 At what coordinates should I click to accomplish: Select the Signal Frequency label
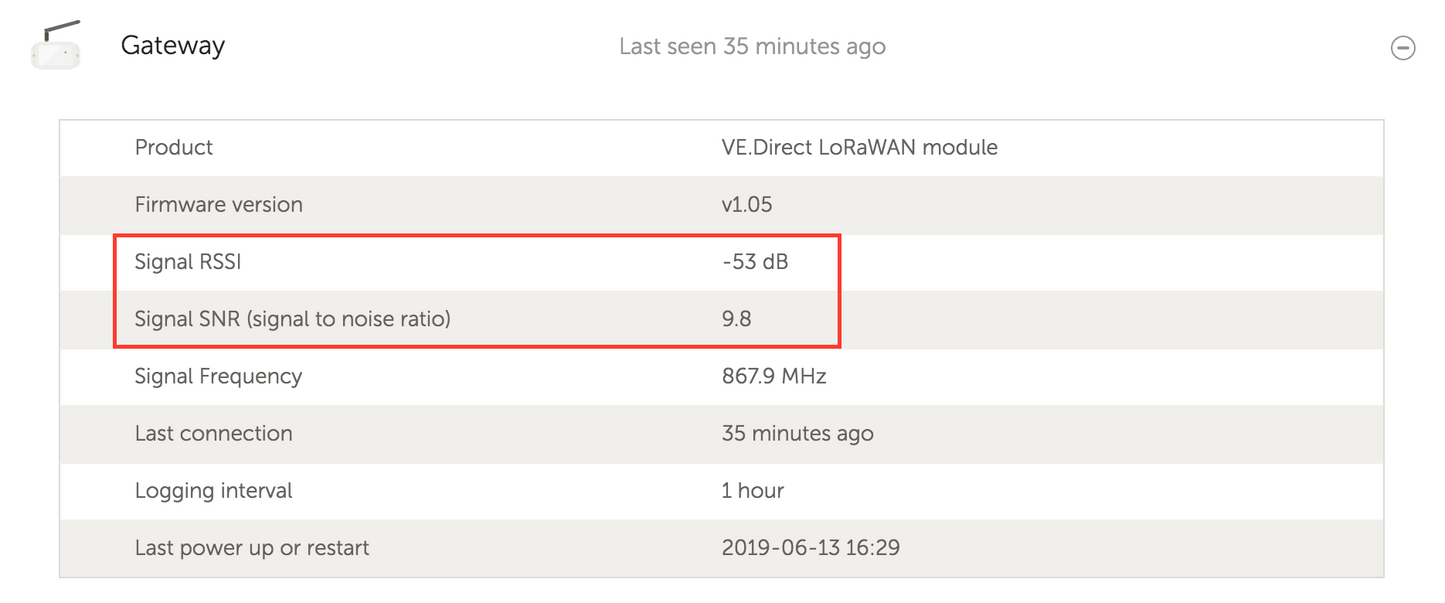coord(218,377)
